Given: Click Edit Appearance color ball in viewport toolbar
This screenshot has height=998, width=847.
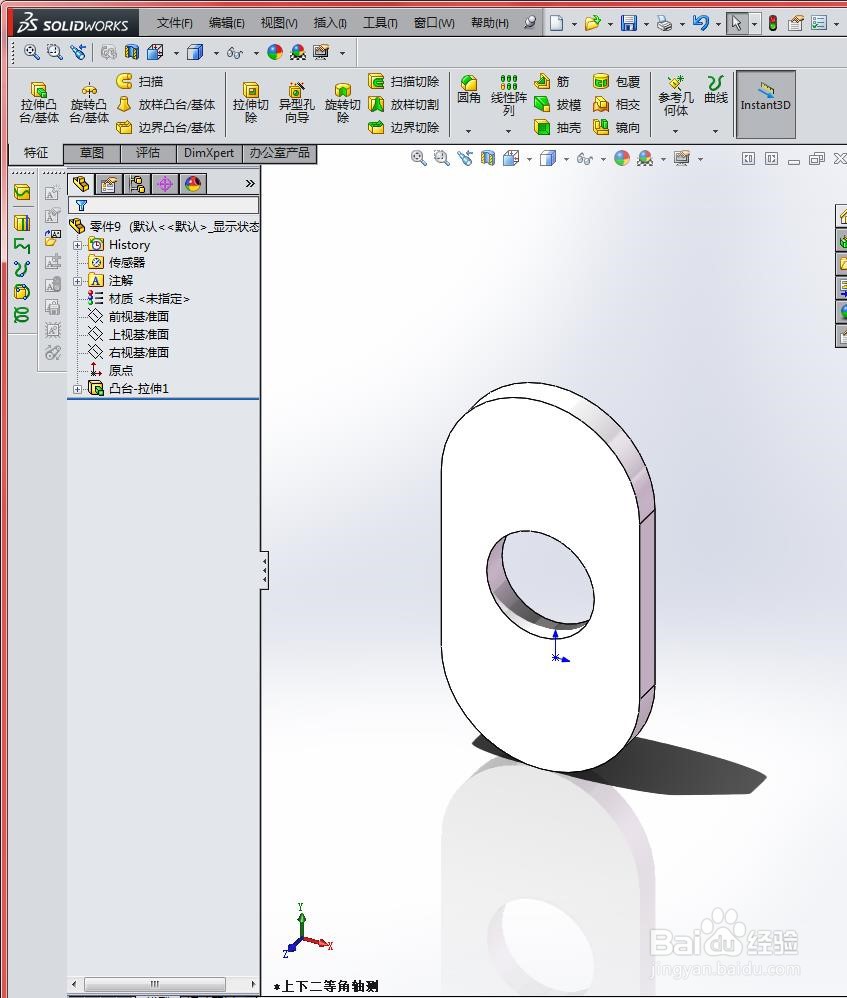Looking at the screenshot, I should click(x=622, y=158).
